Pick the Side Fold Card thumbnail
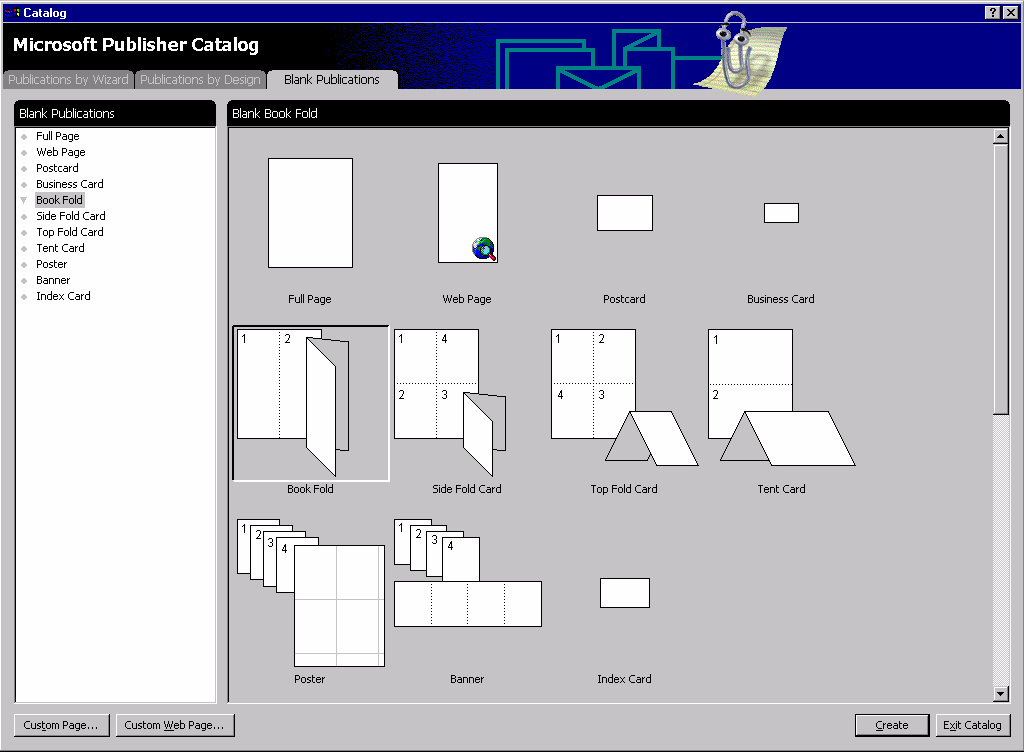 coord(450,403)
